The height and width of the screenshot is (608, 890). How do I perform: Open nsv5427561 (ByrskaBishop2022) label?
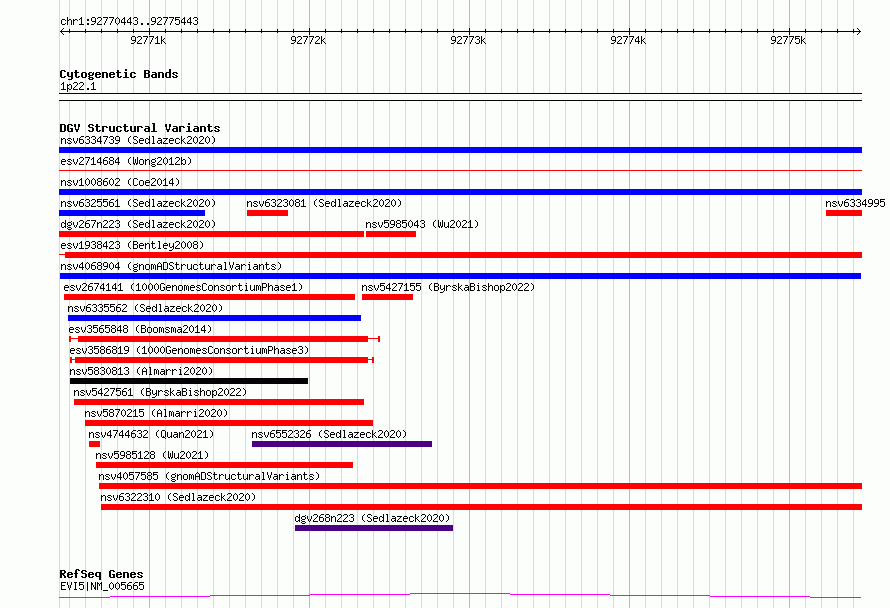tap(160, 392)
